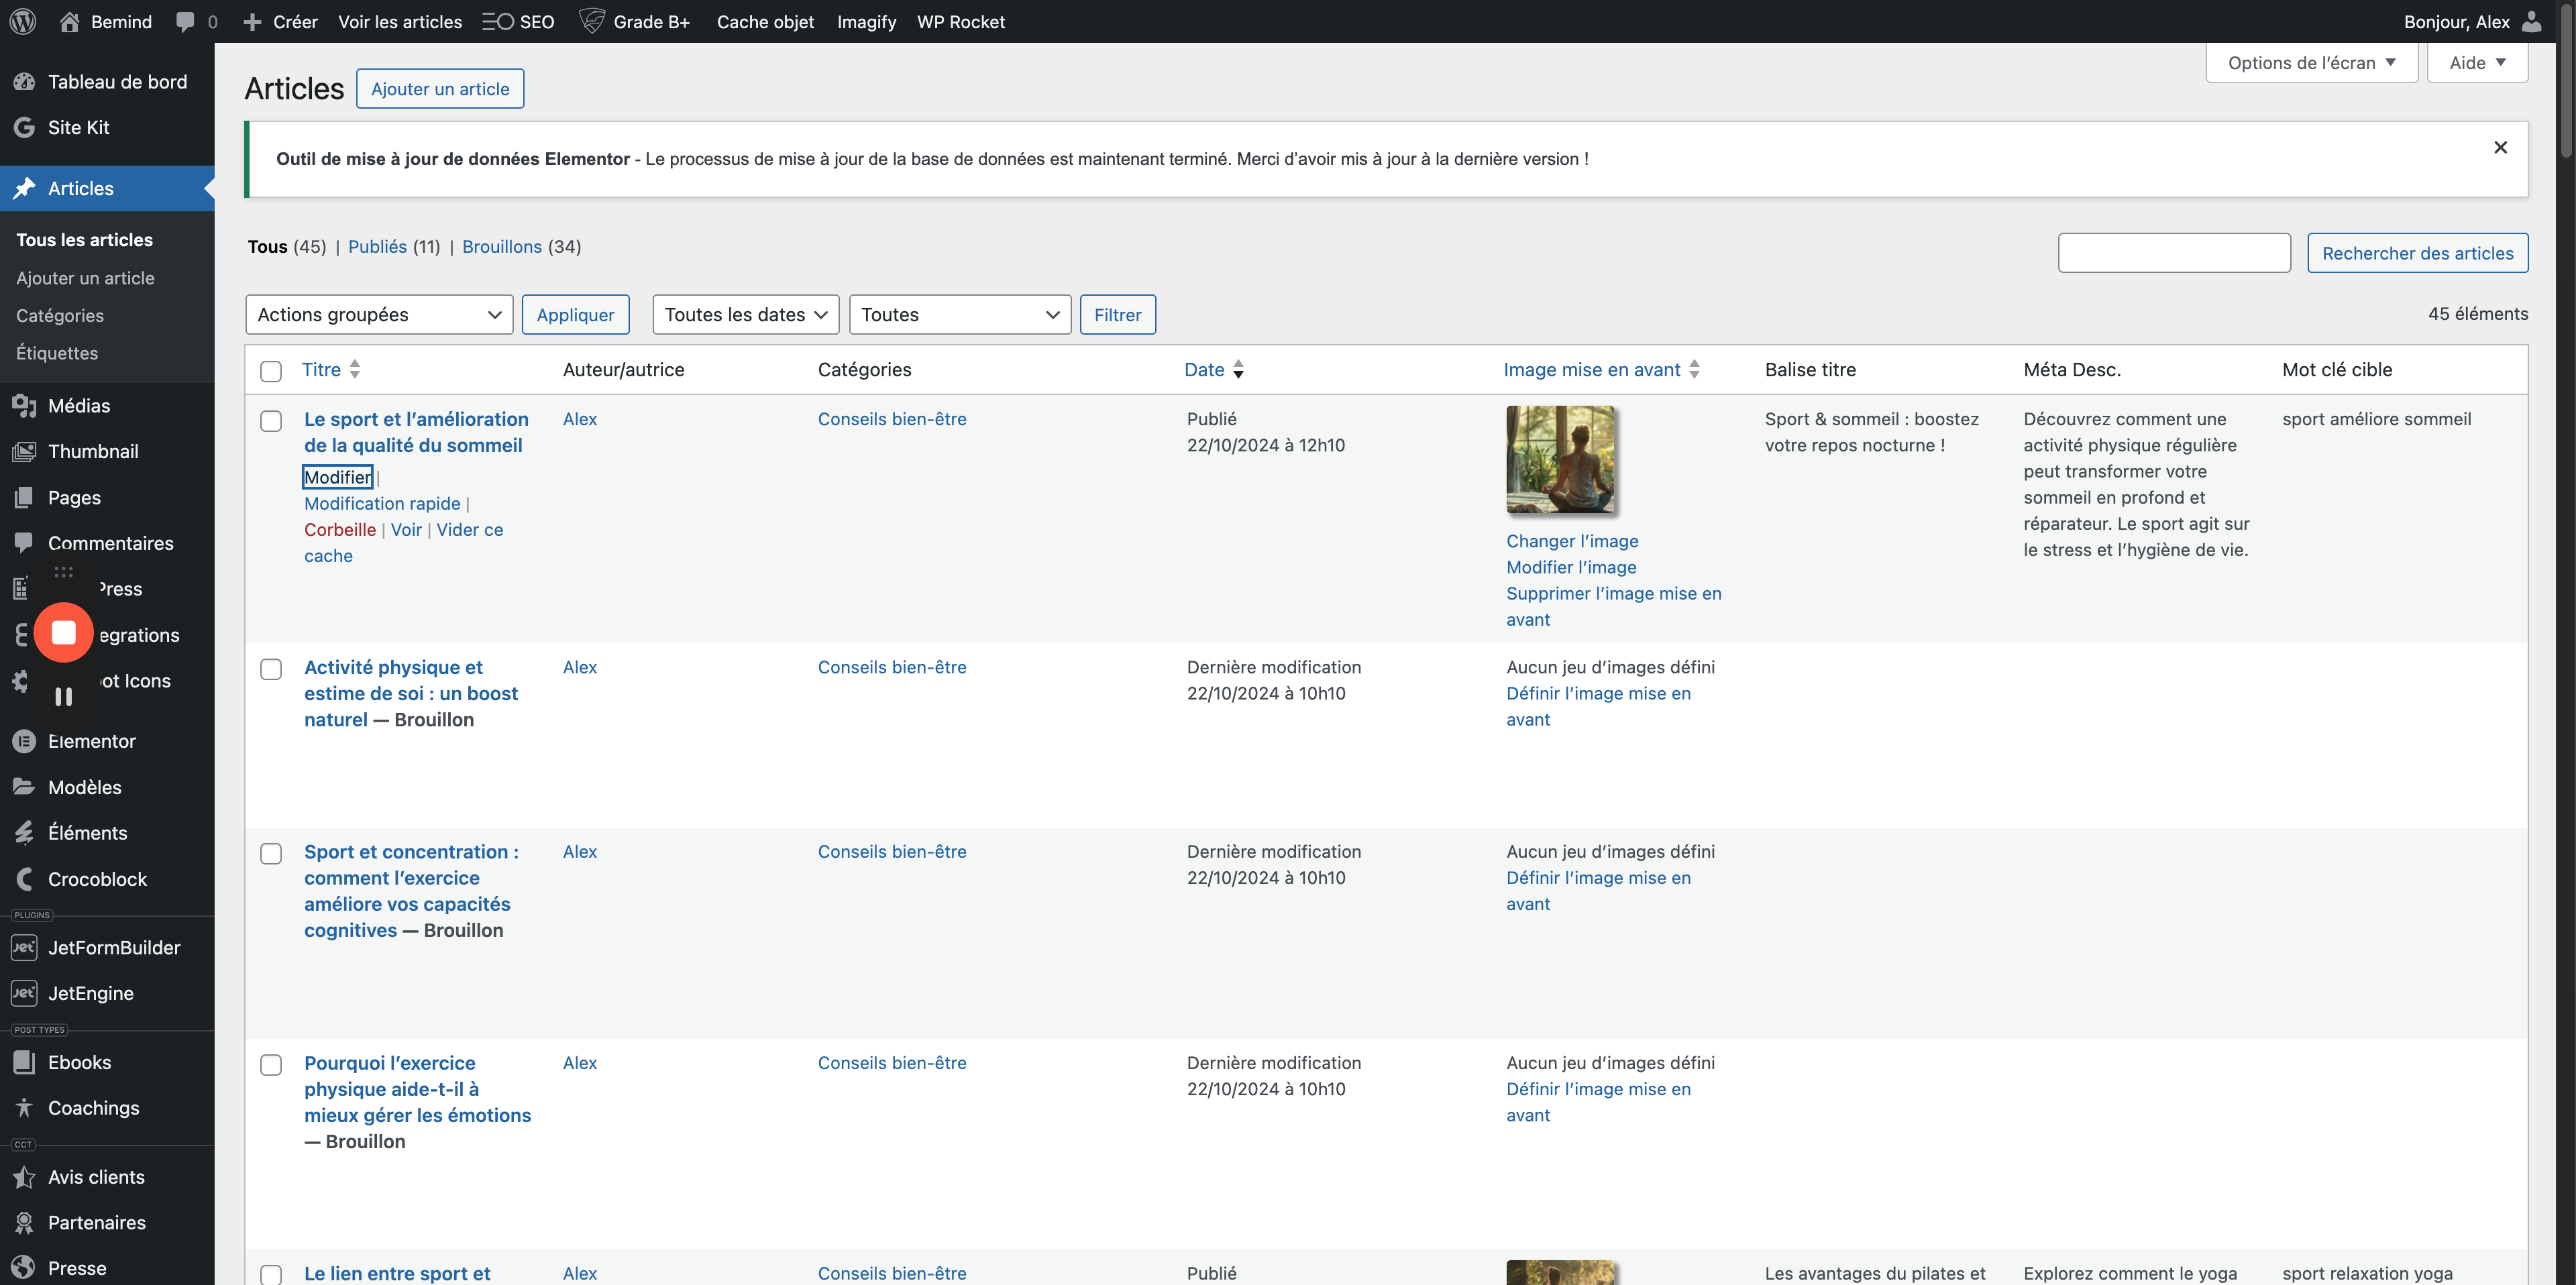This screenshot has width=2576, height=1285.
Task: Open the Actions groupées dropdown
Action: (379, 315)
